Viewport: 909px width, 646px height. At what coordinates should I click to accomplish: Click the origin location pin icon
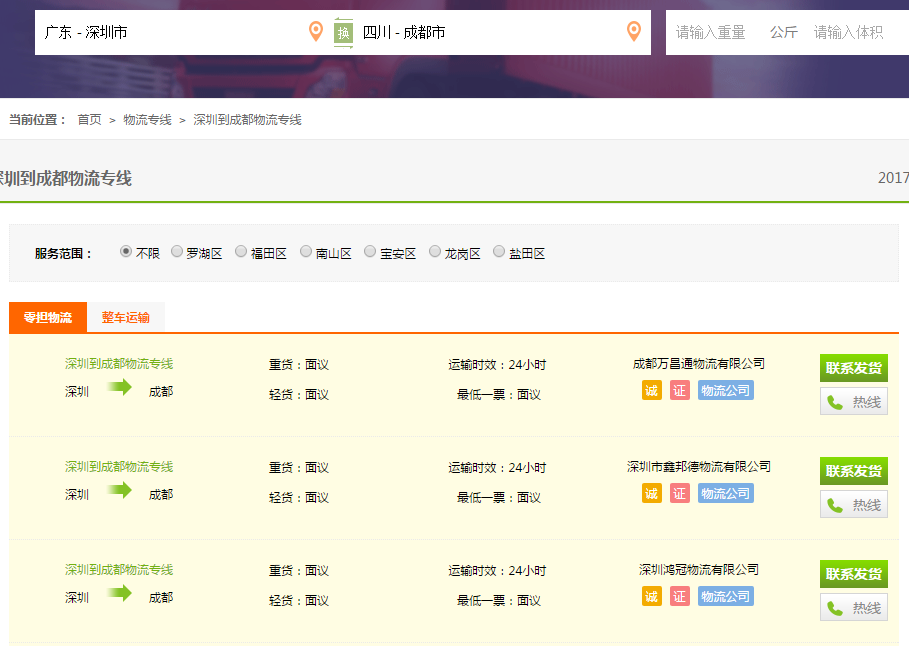315,31
